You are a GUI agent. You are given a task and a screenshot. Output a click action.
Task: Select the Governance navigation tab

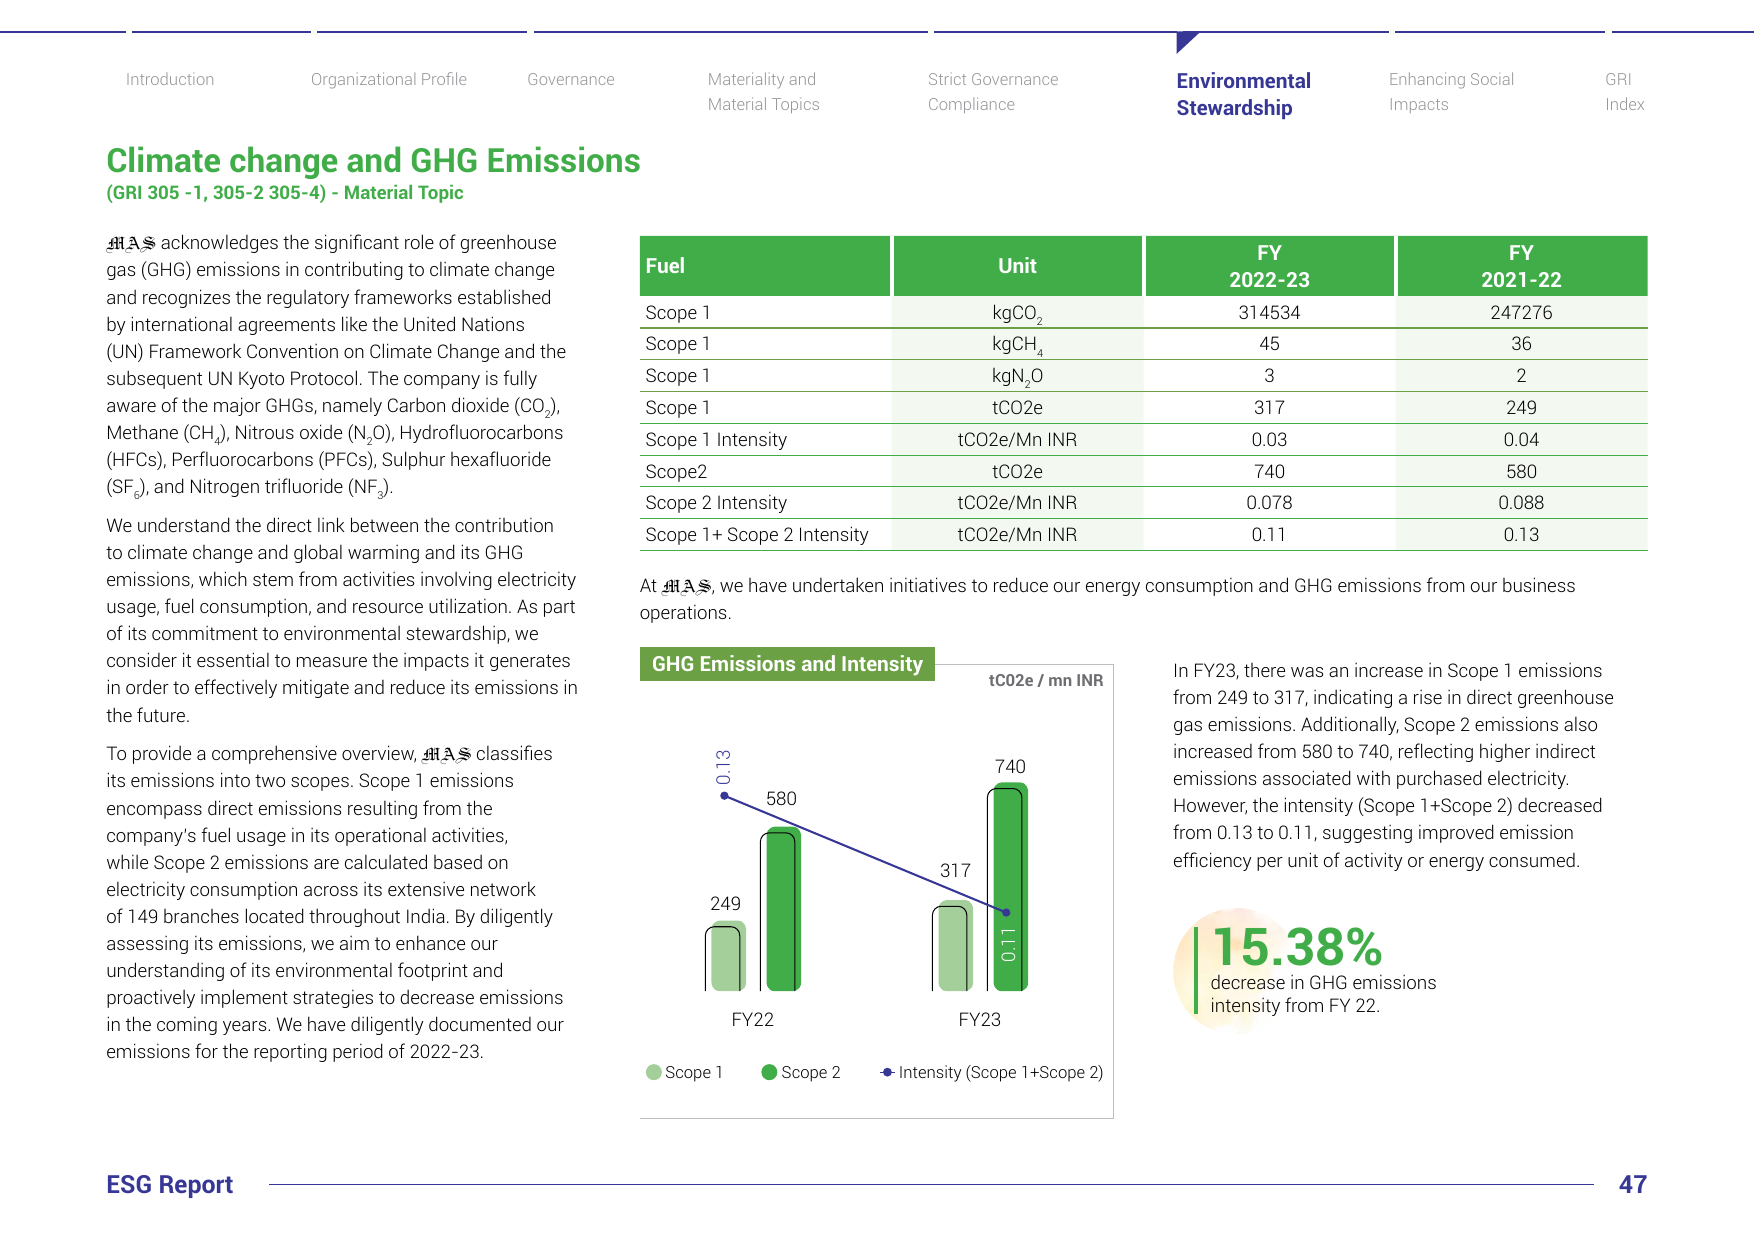(571, 80)
